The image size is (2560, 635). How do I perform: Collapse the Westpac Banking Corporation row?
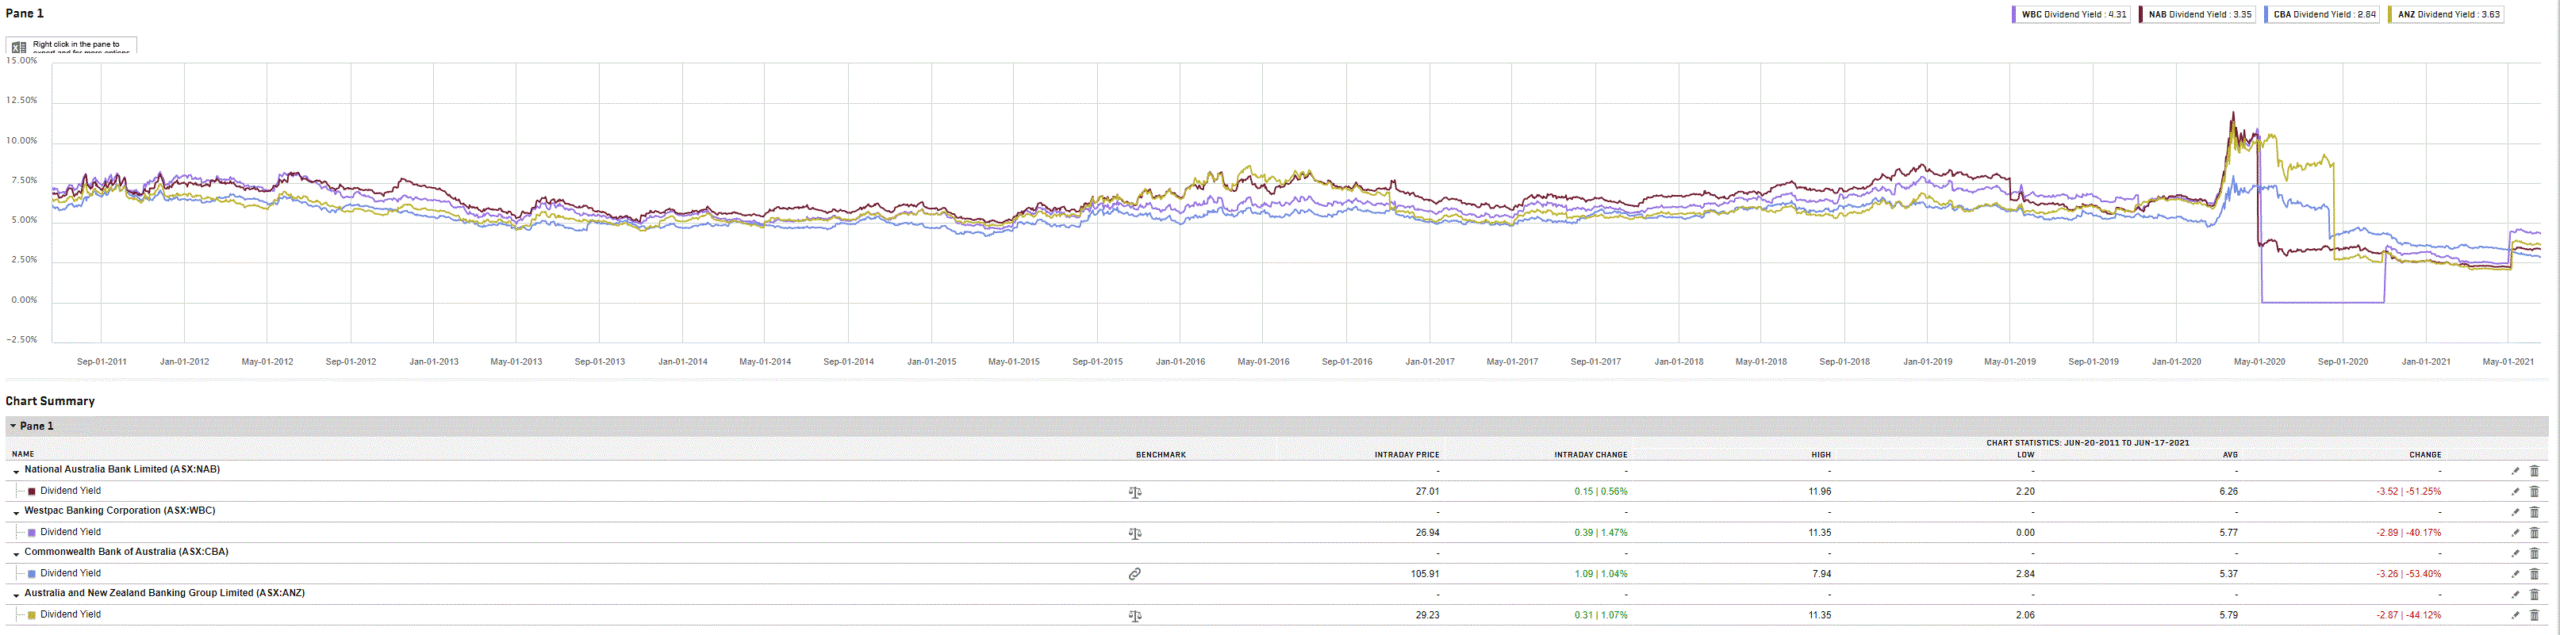(16, 512)
